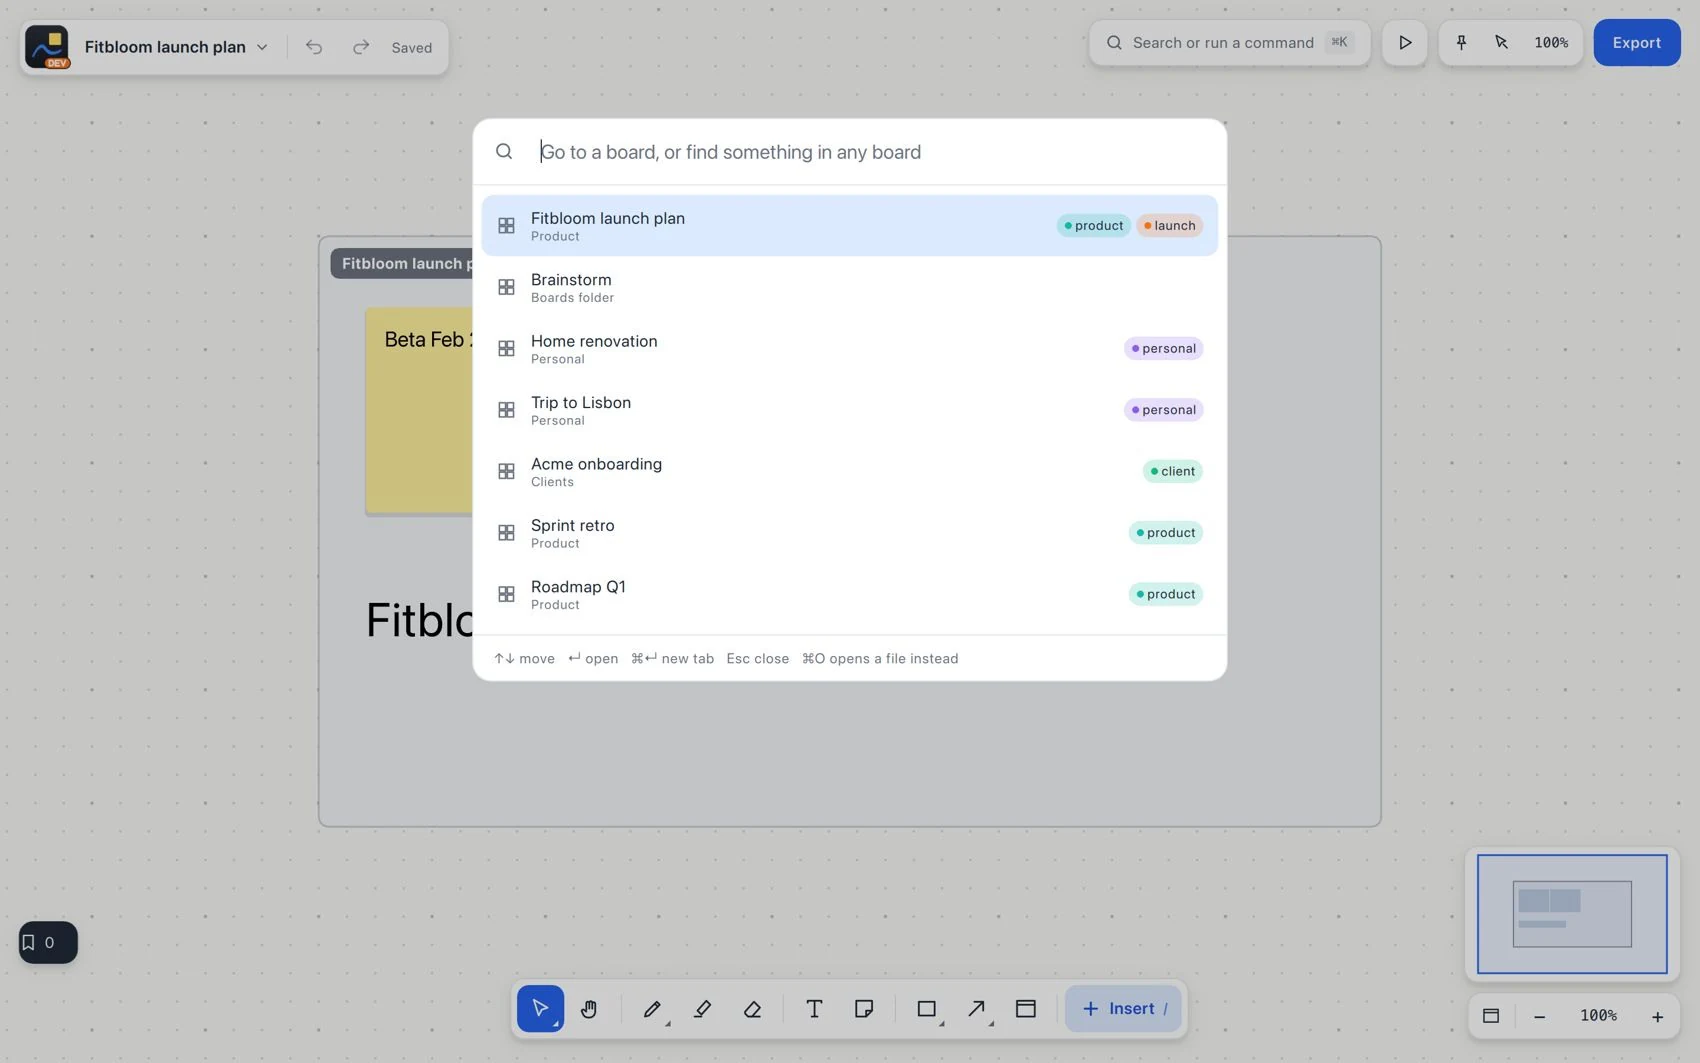Zoom out with the minus button
Screen dimensions: 1700x1063
(1540, 1016)
